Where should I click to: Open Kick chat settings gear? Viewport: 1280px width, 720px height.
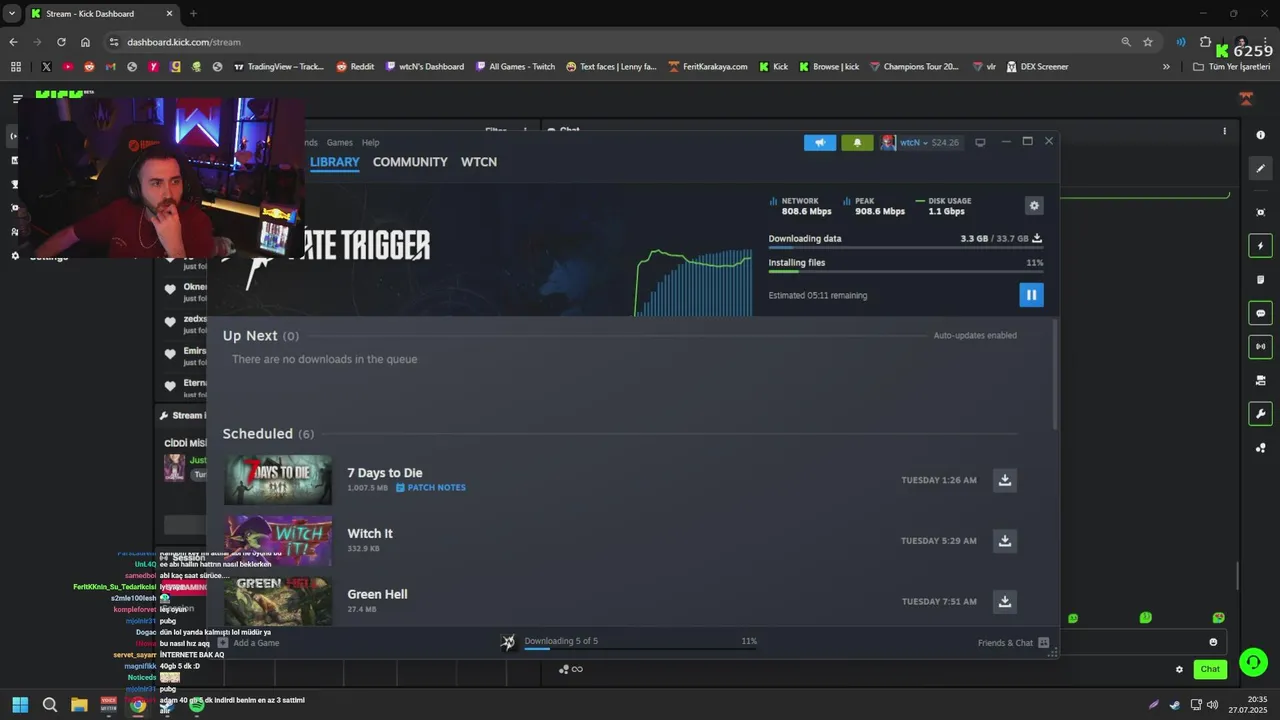tap(1179, 670)
